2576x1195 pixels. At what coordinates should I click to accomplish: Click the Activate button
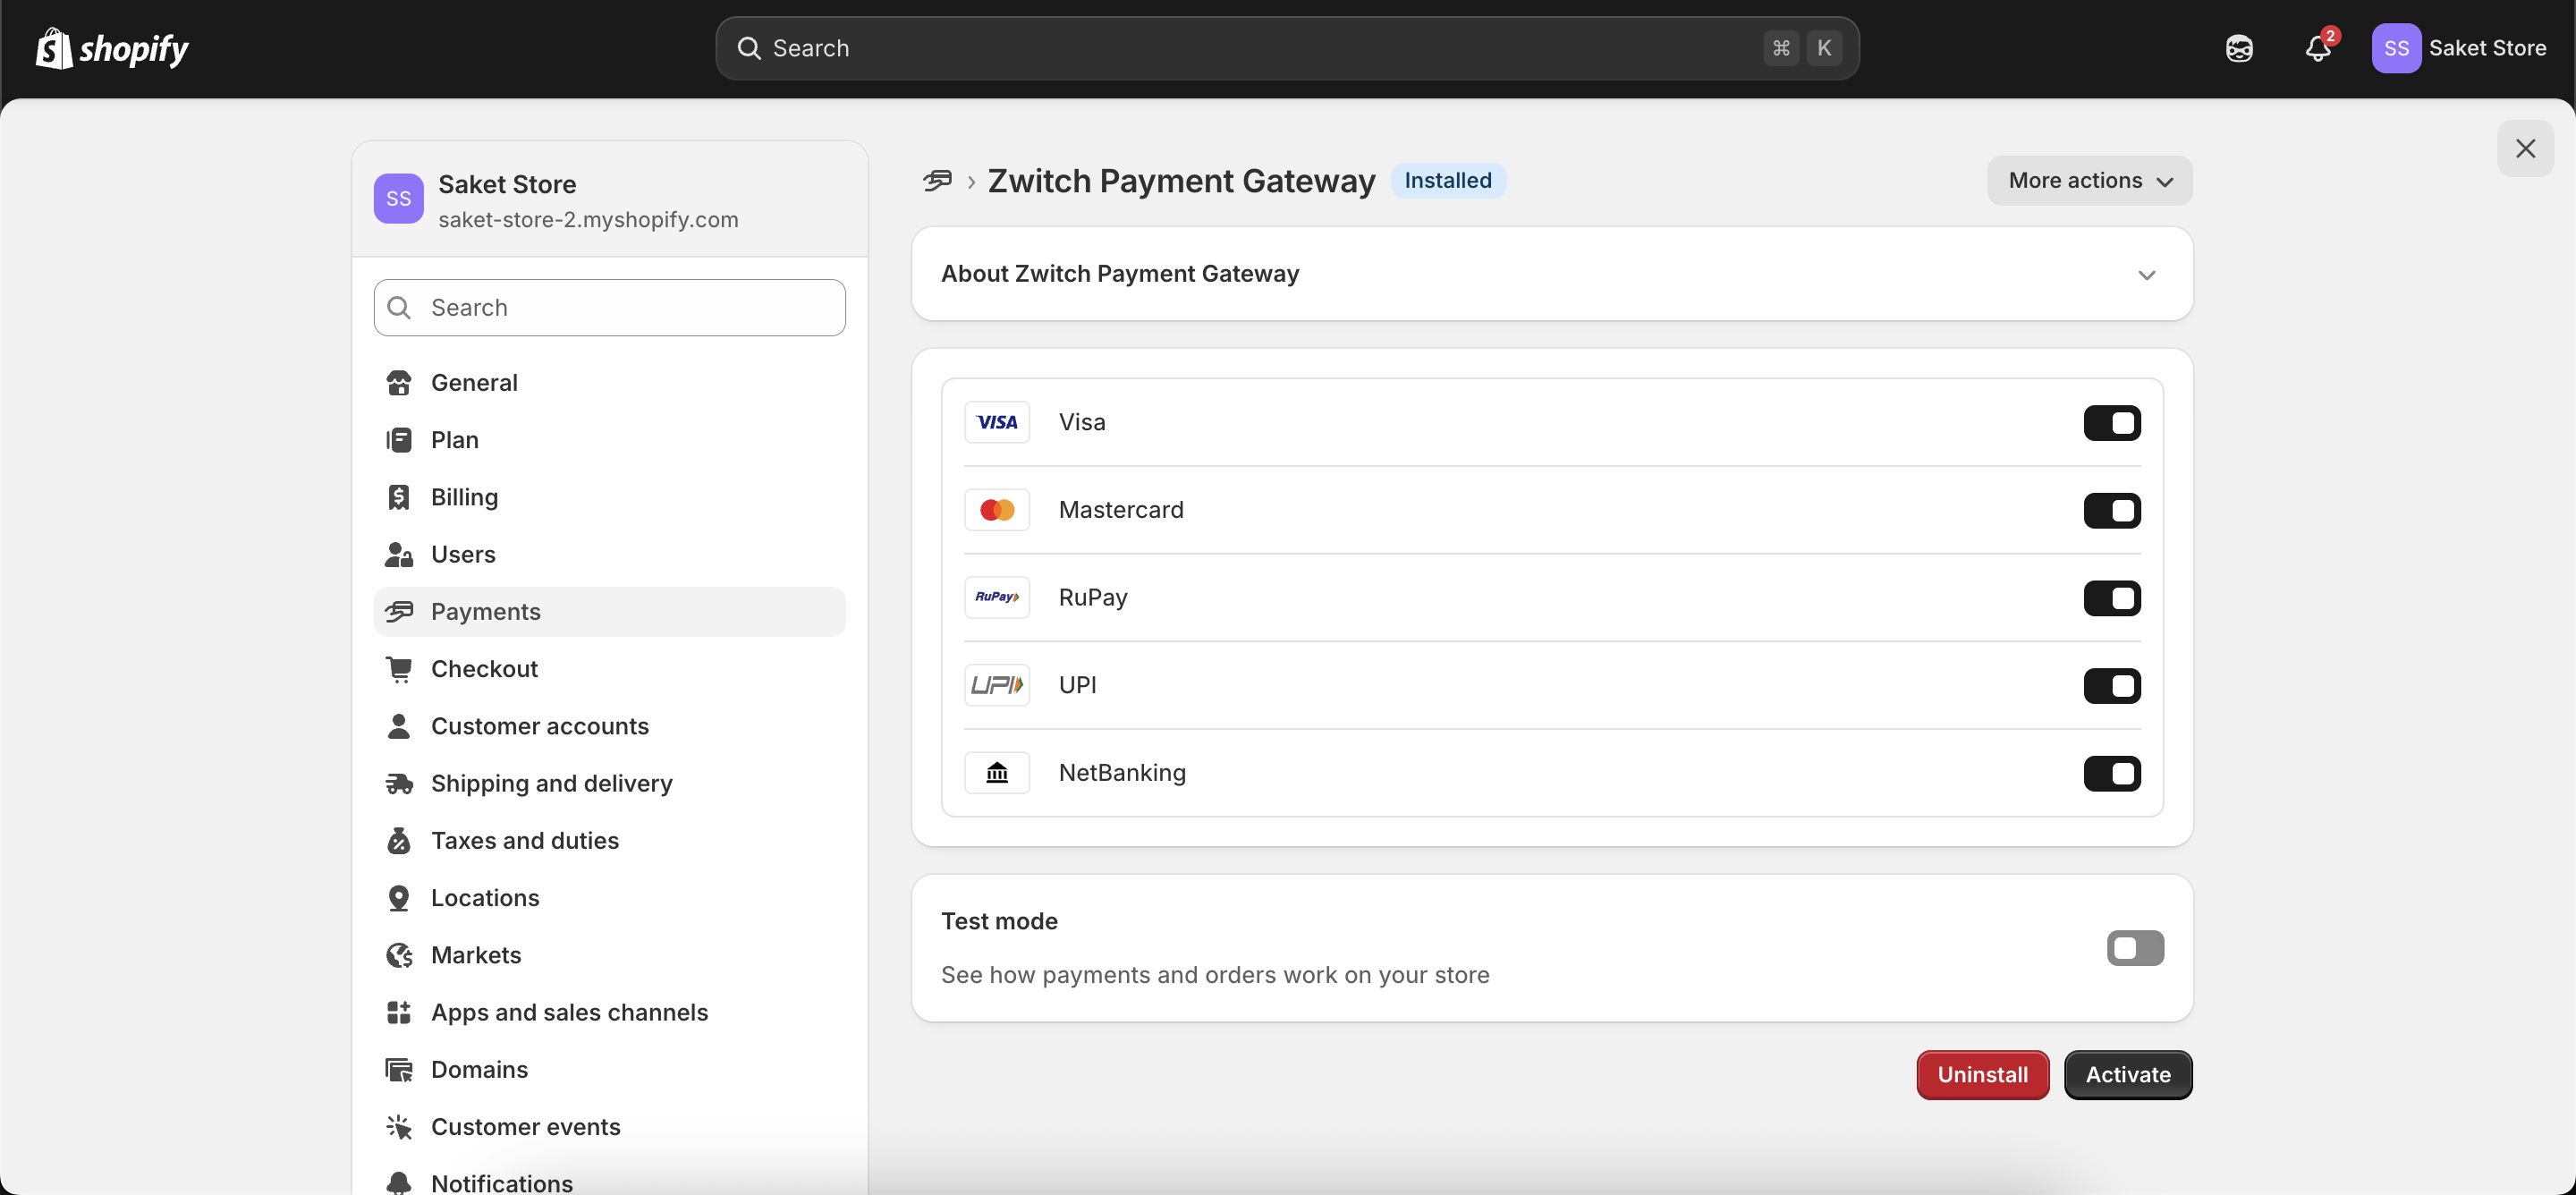pos(2127,1075)
